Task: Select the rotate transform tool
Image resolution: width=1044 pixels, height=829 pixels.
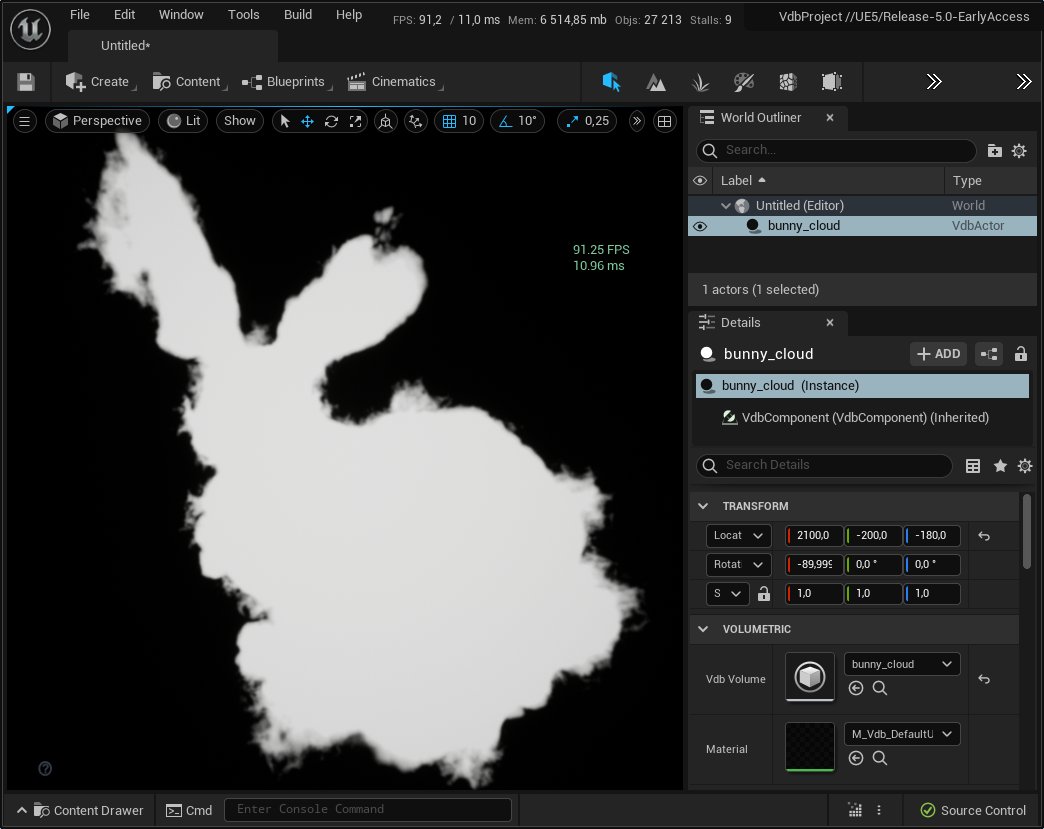Action: [x=331, y=121]
